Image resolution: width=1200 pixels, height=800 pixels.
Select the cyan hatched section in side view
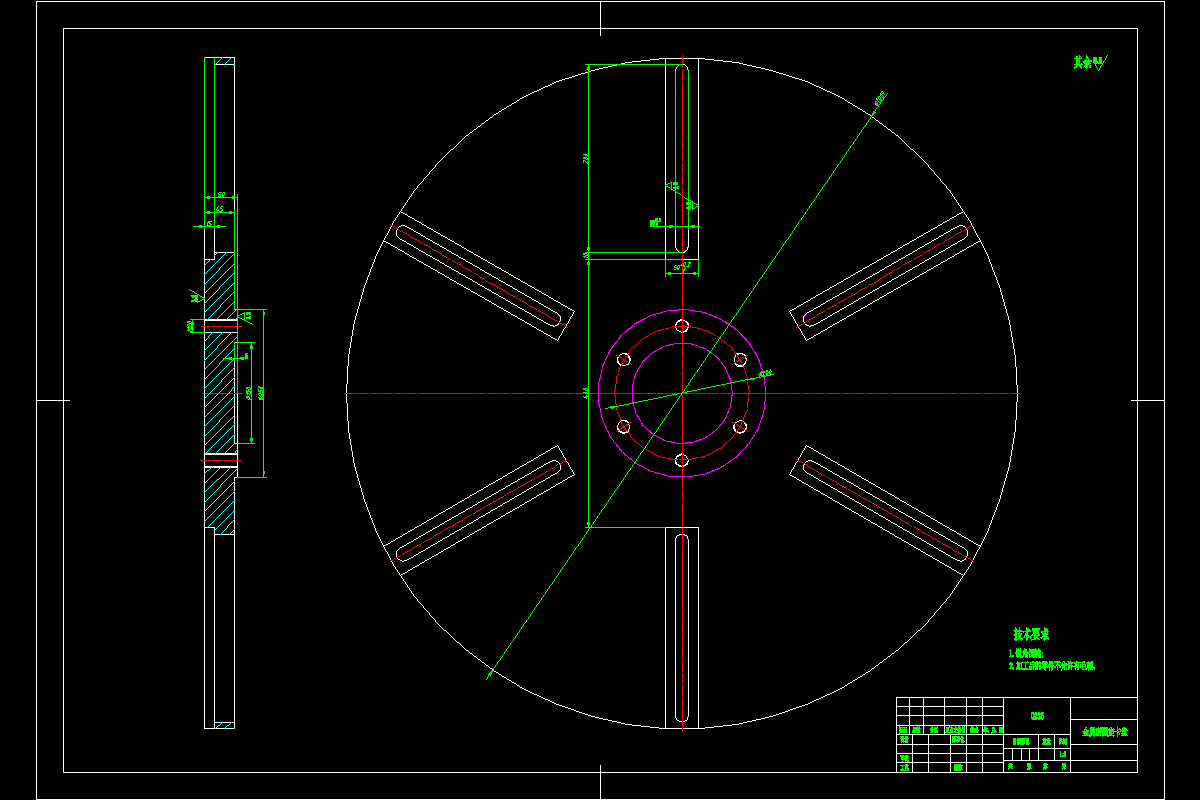point(219,393)
